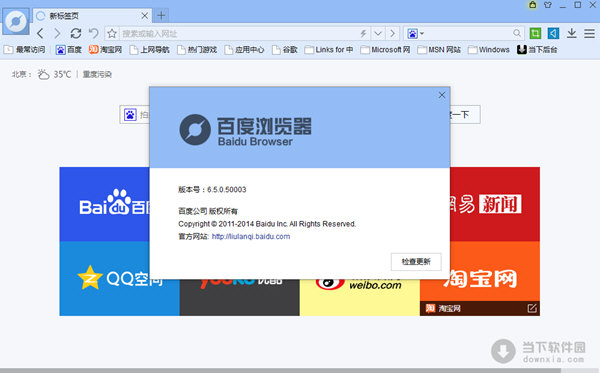Bookmark the page with the star icon

click(x=112, y=34)
